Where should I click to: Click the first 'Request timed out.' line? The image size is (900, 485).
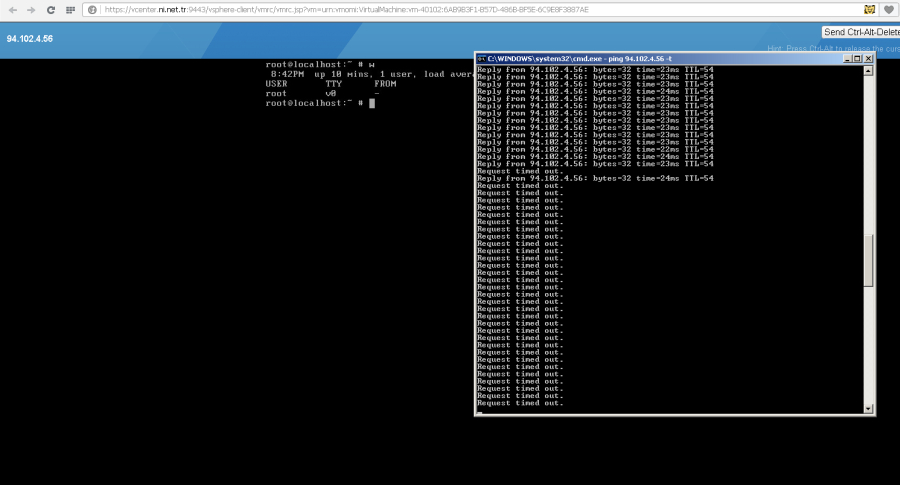click(x=520, y=171)
